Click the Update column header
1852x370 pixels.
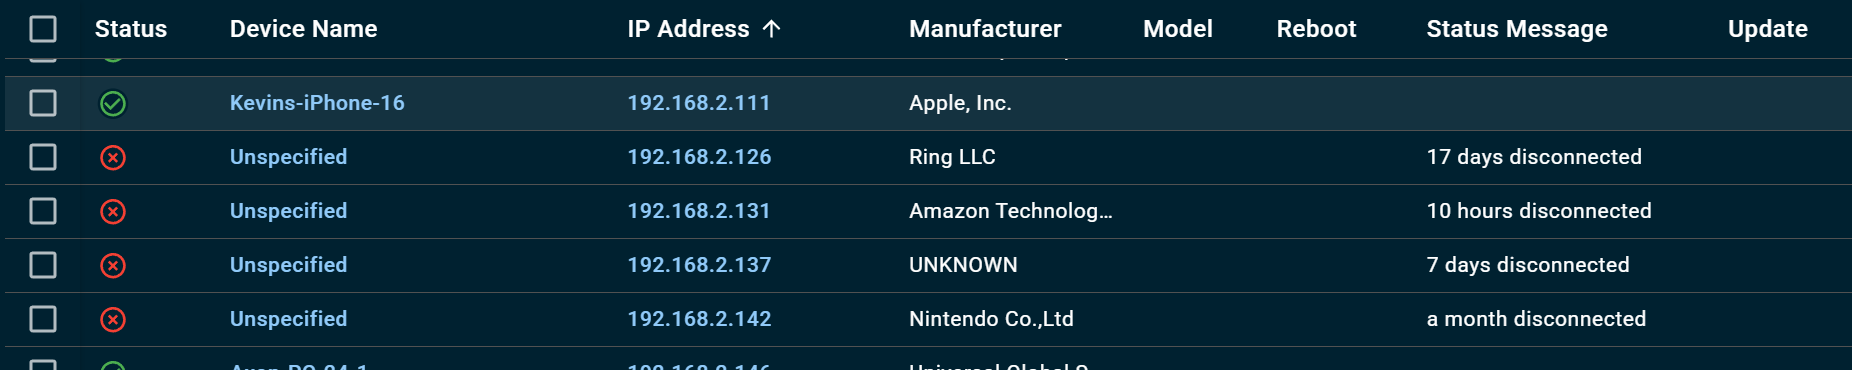(1767, 29)
